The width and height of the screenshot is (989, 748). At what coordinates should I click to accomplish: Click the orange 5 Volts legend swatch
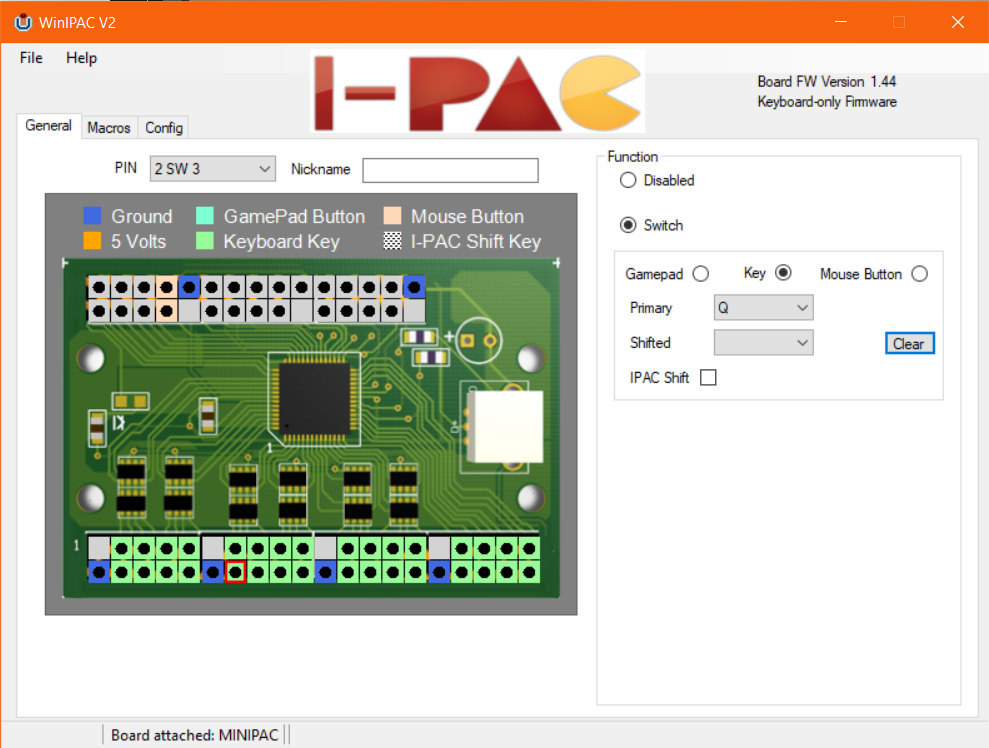[x=93, y=241]
